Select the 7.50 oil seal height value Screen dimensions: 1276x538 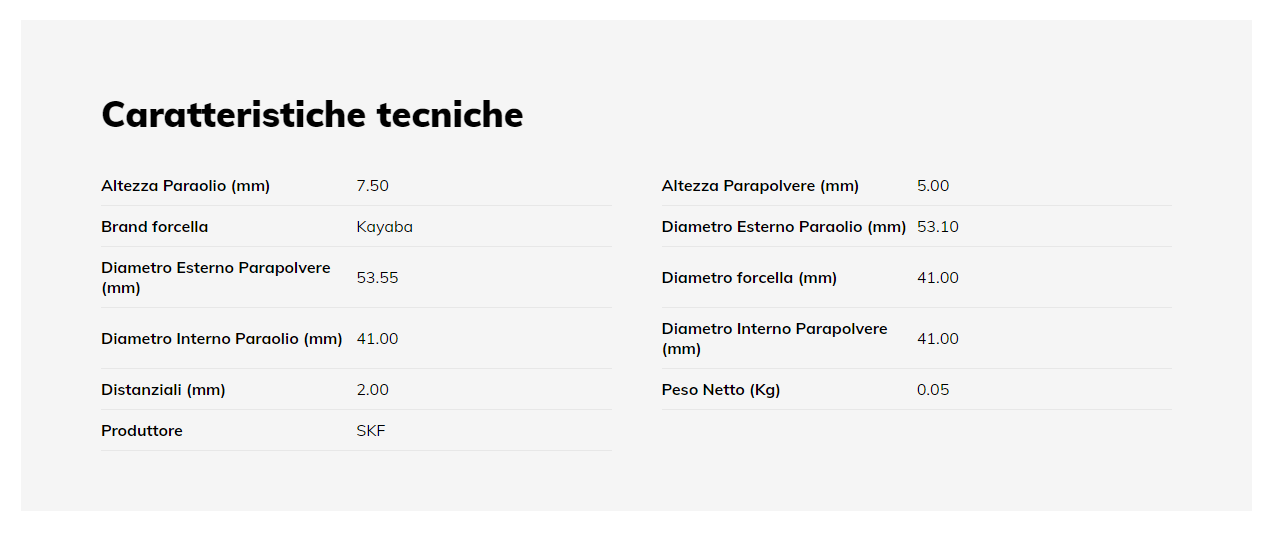[x=372, y=186]
